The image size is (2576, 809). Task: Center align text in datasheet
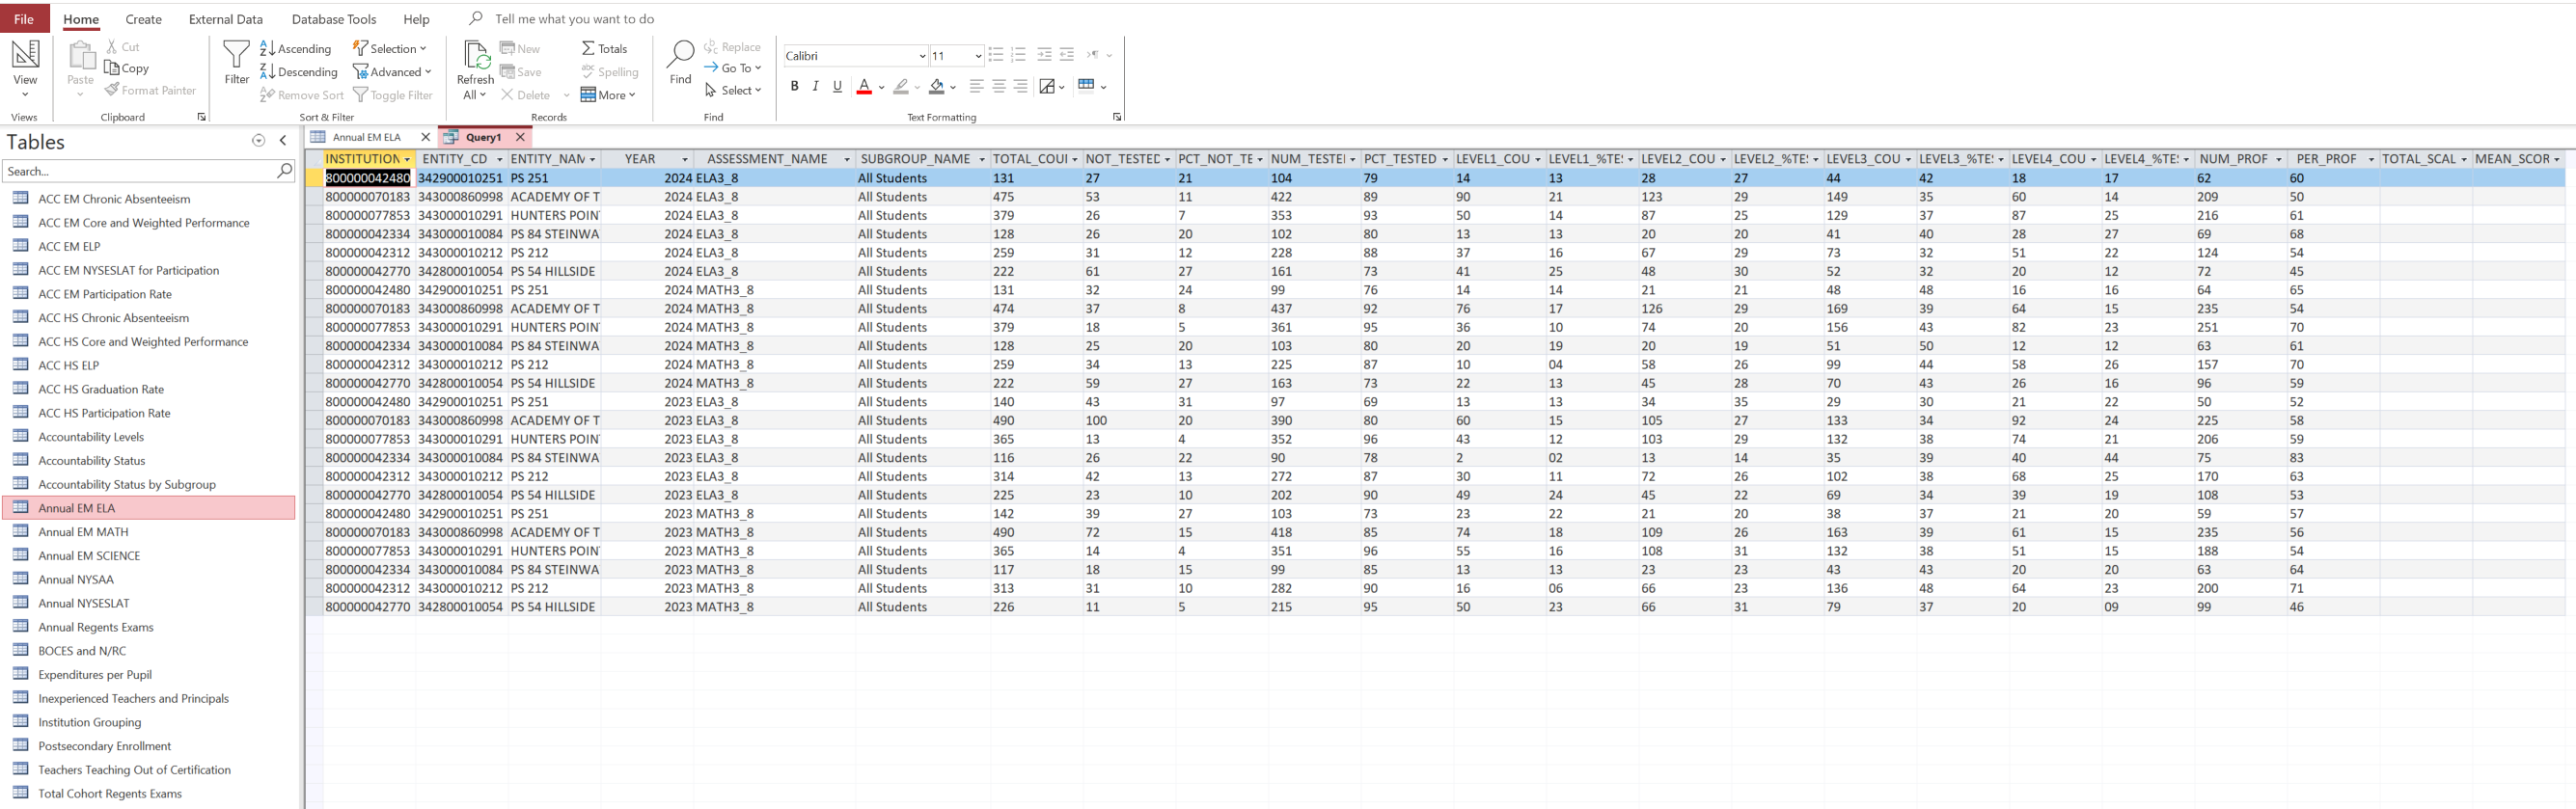click(999, 86)
